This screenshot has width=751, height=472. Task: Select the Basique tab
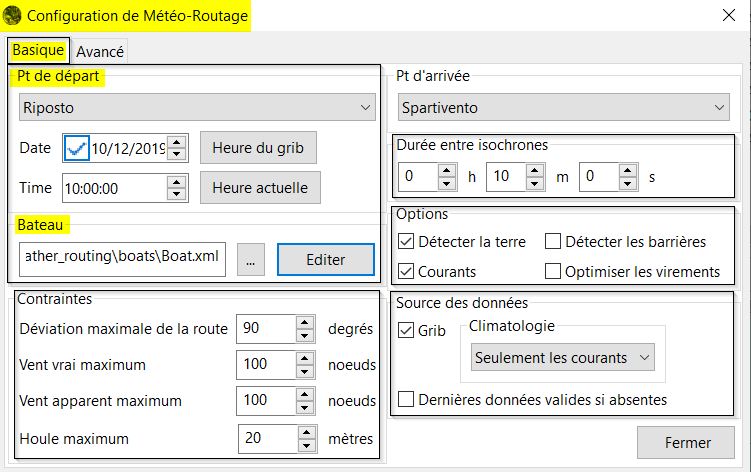click(38, 50)
